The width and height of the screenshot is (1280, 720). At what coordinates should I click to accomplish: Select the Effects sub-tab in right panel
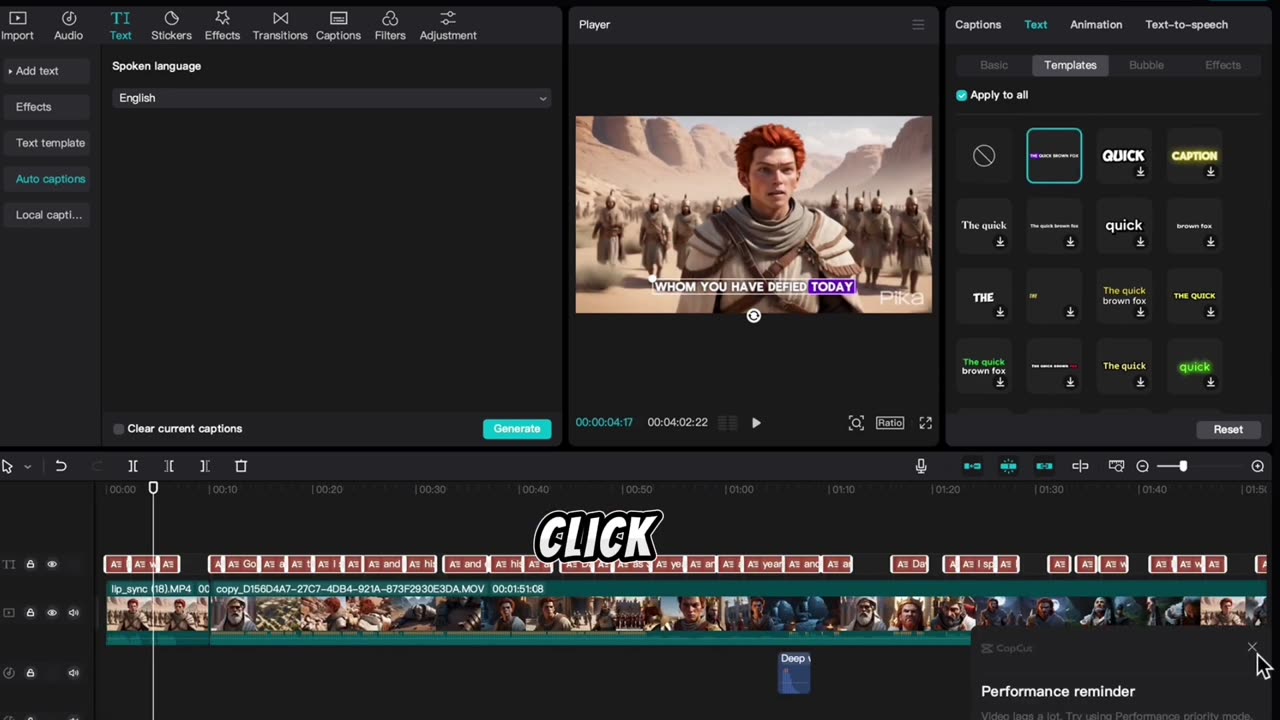[1222, 65]
